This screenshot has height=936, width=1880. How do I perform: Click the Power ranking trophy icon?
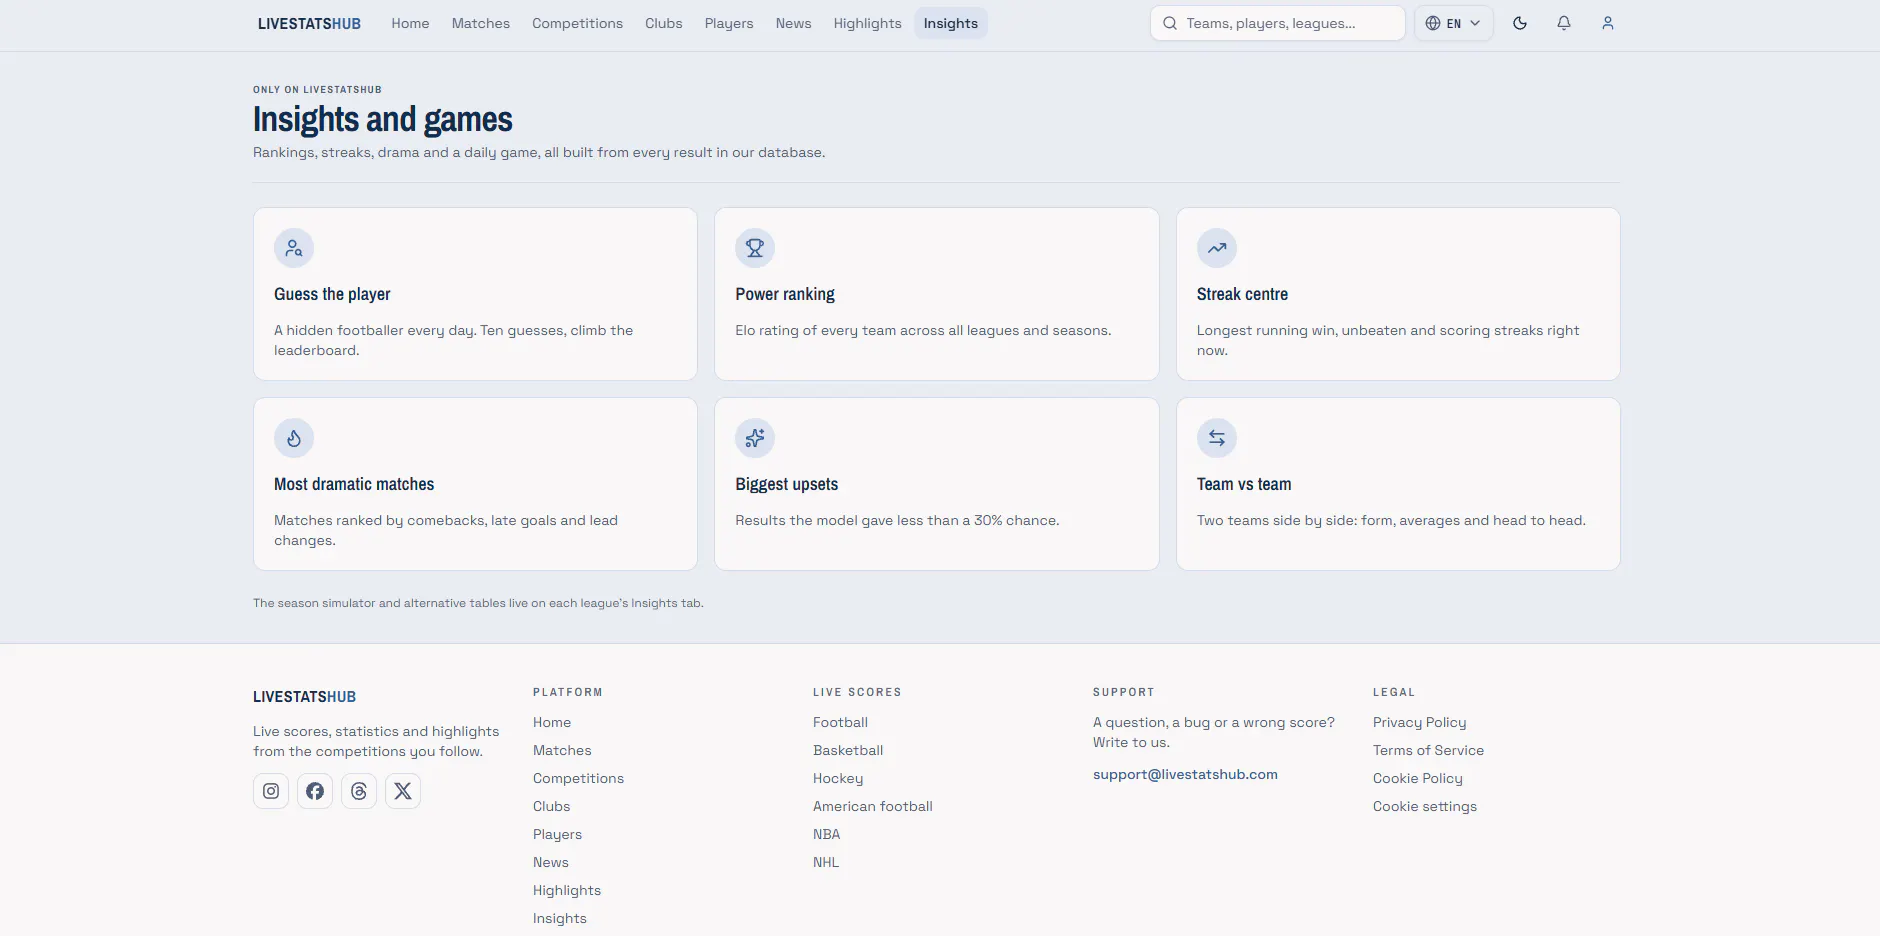[755, 248]
